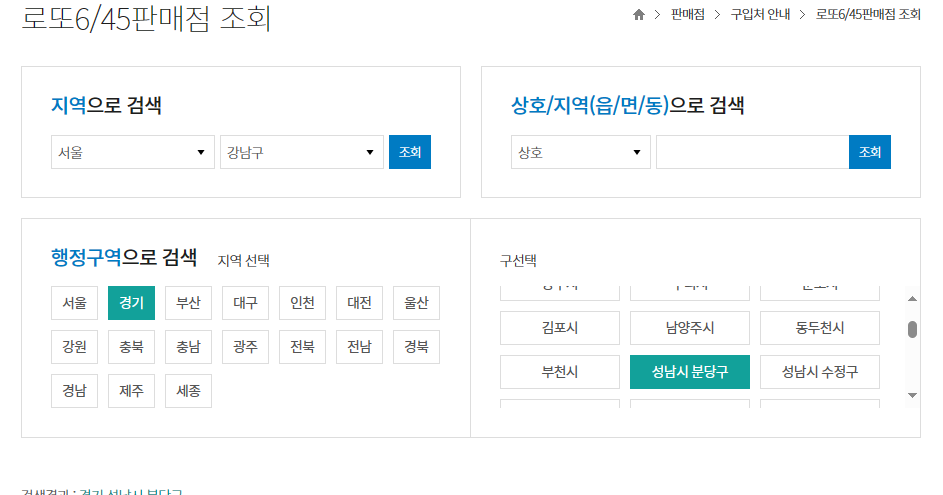Screen dimensions: 943x495
Task: Click district list scrollbar up arrow
Action: tap(912, 298)
